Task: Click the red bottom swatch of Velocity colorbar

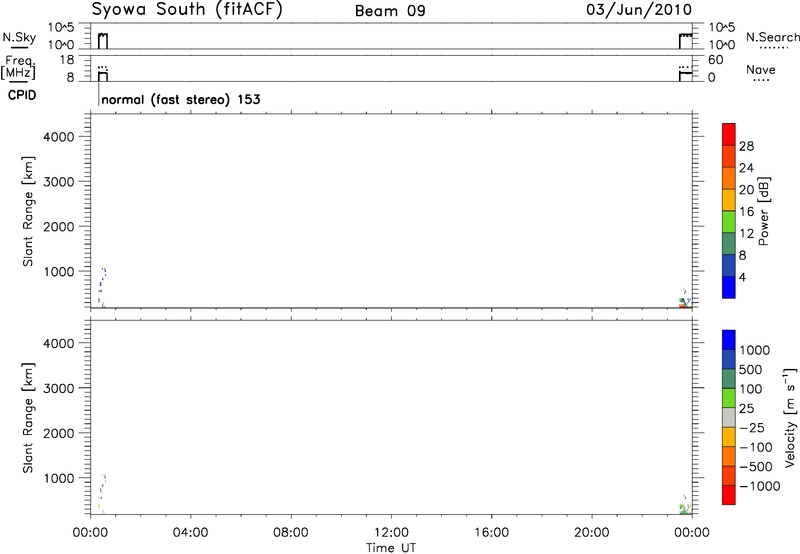Action: click(x=729, y=495)
